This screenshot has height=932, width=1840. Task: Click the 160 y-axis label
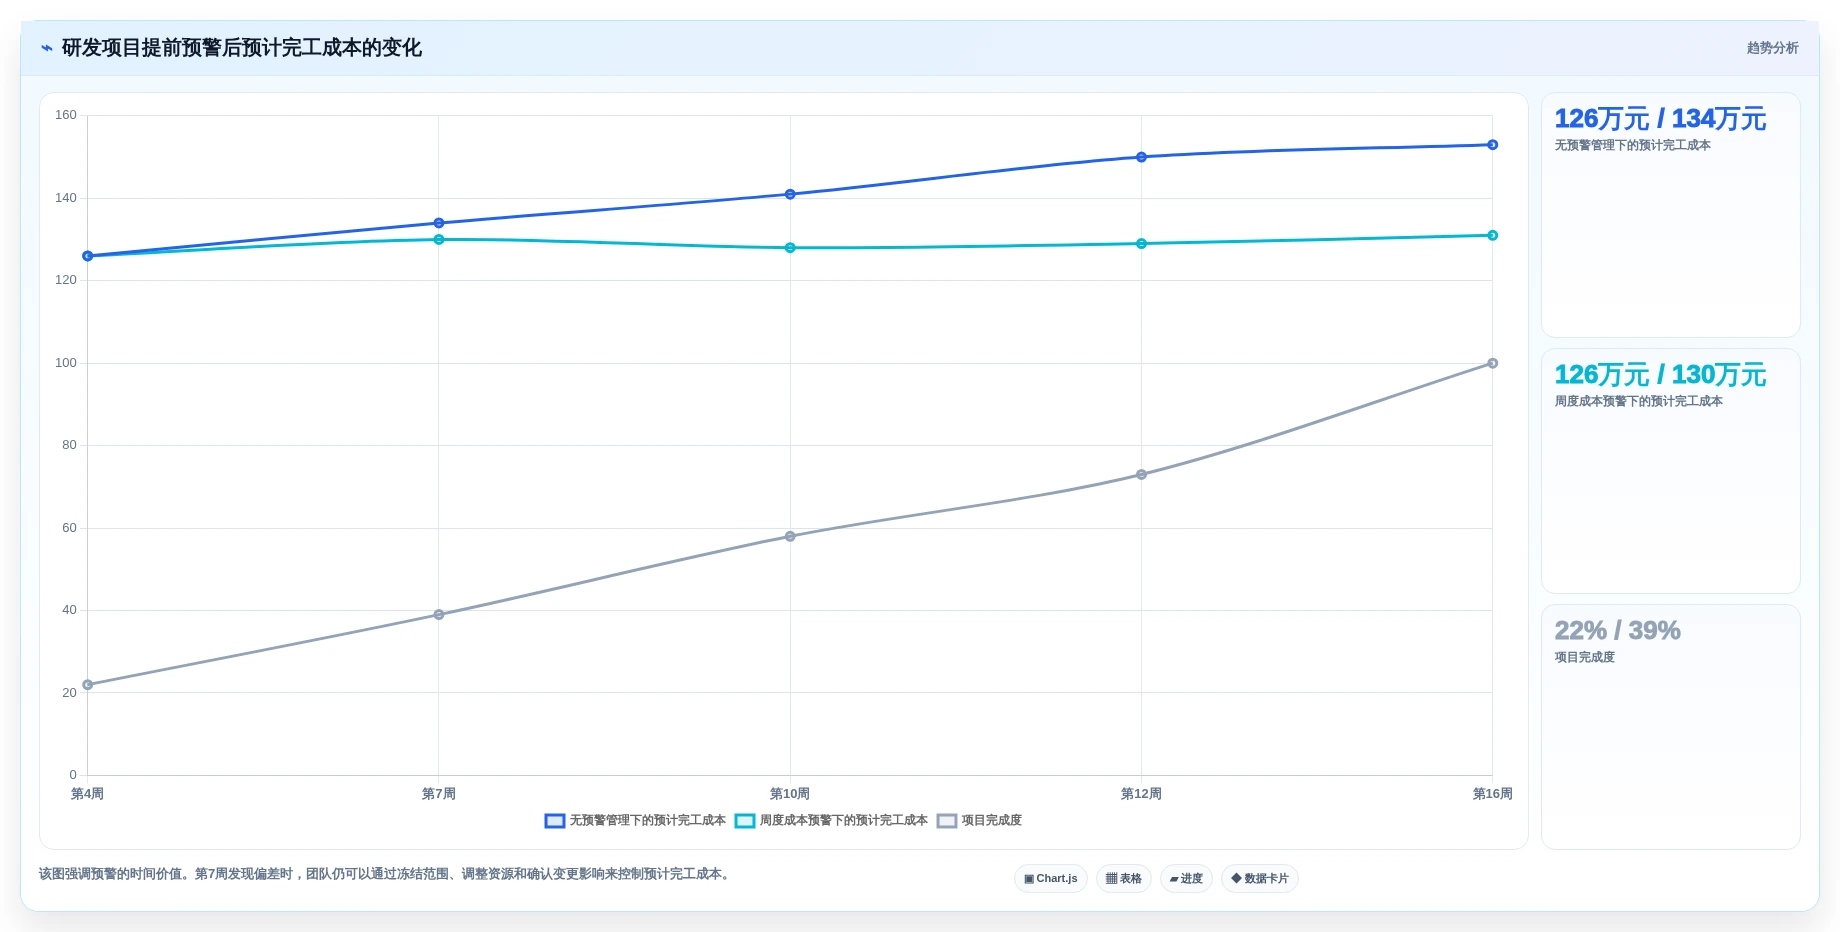coord(66,115)
